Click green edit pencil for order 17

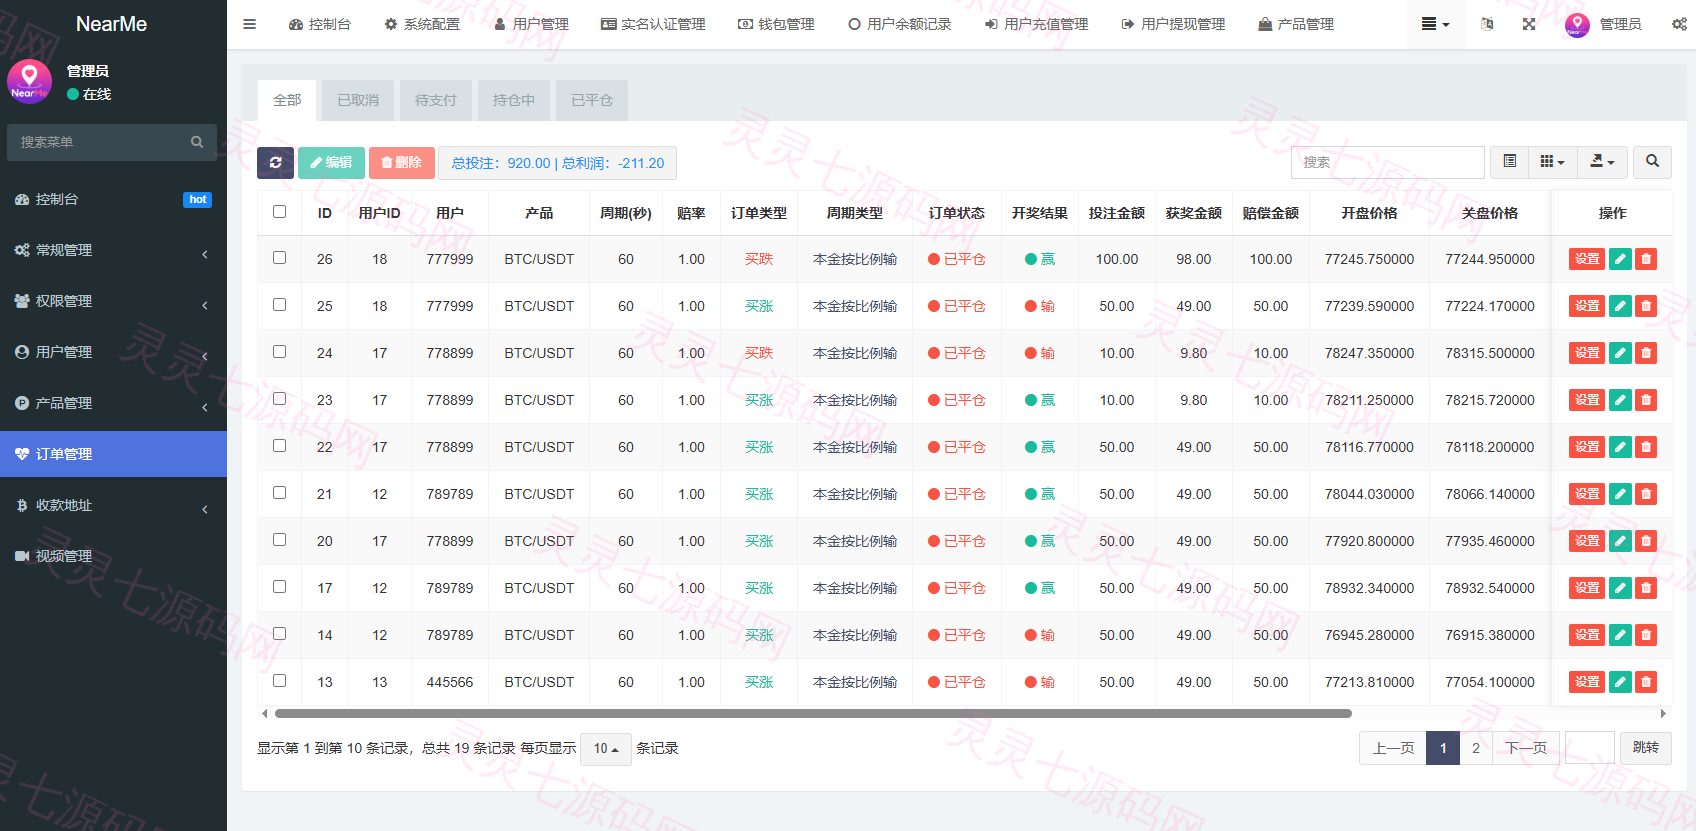click(x=1621, y=588)
